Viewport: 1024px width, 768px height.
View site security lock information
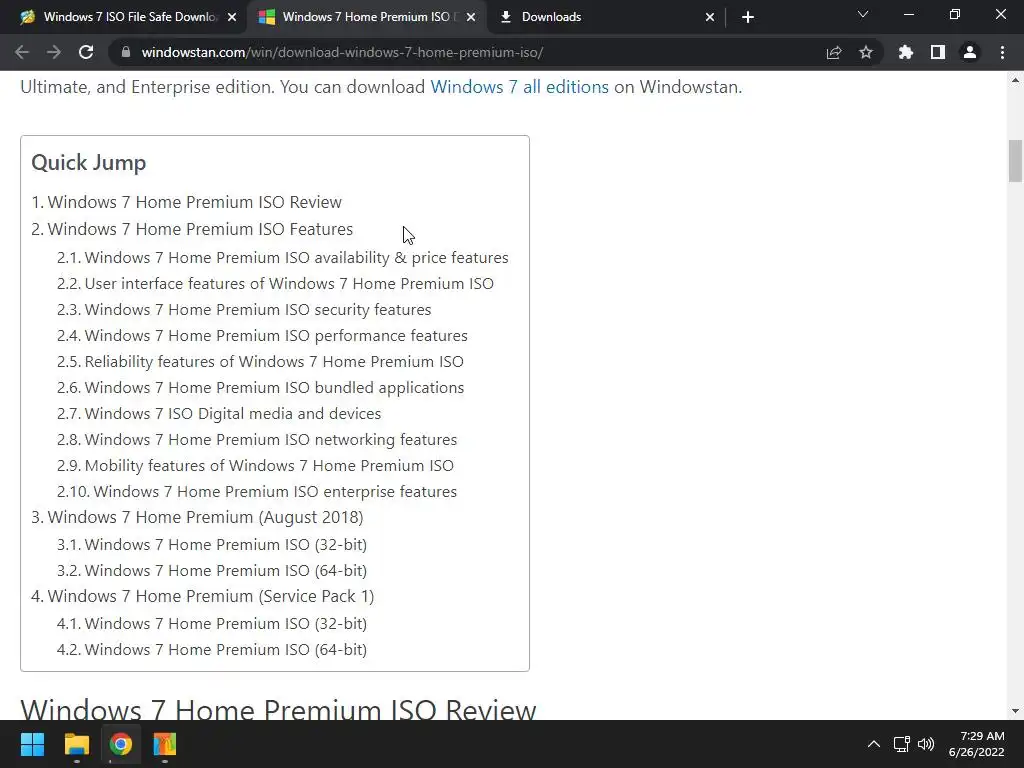click(x=126, y=52)
